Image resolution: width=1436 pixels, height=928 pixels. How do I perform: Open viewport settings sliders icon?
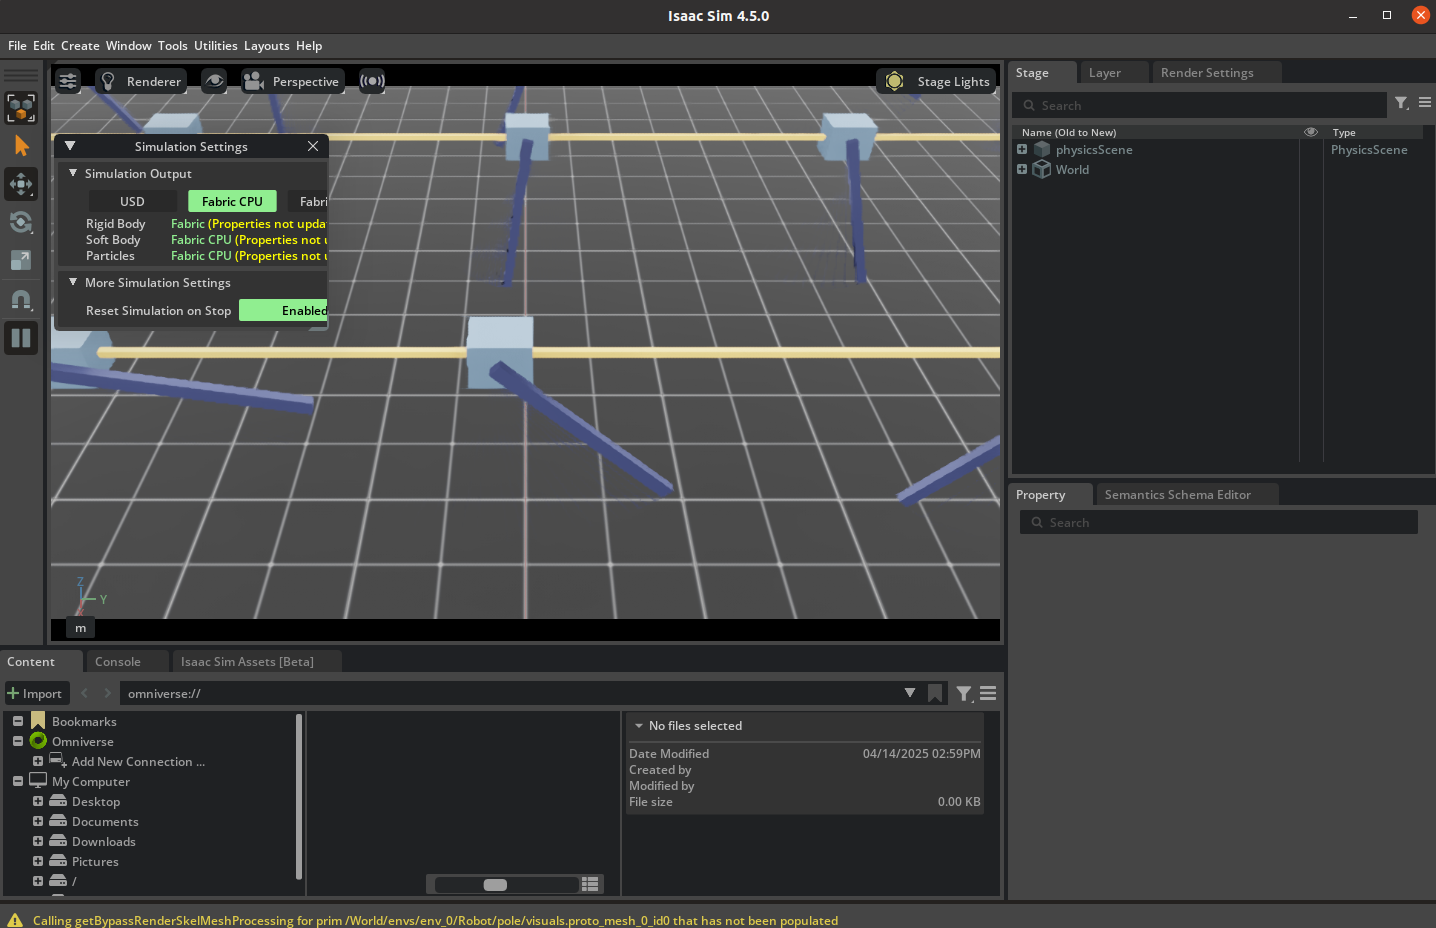click(x=68, y=81)
